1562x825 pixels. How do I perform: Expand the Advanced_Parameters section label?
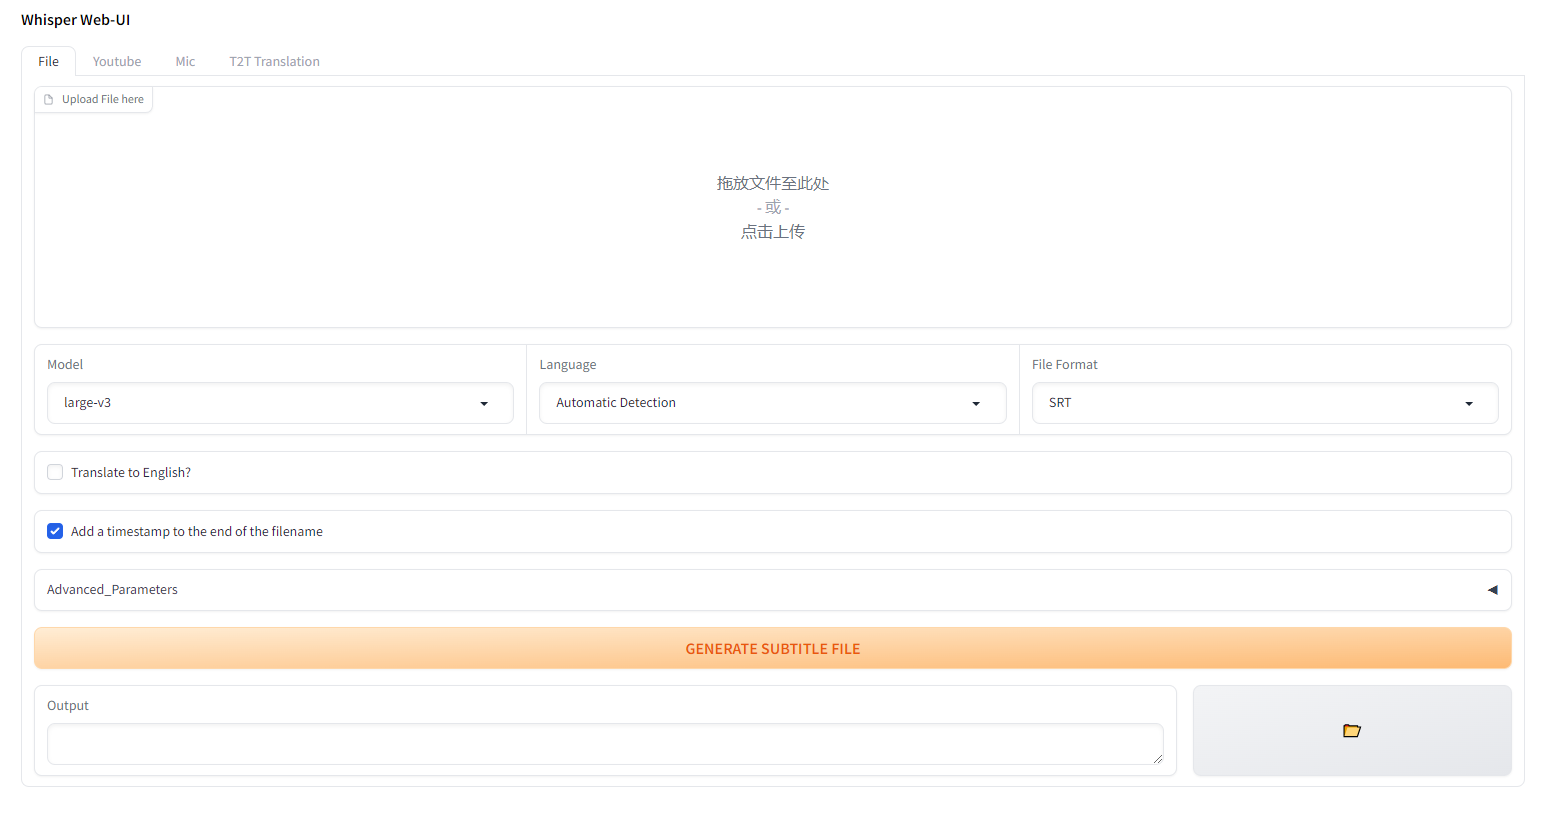coord(112,590)
